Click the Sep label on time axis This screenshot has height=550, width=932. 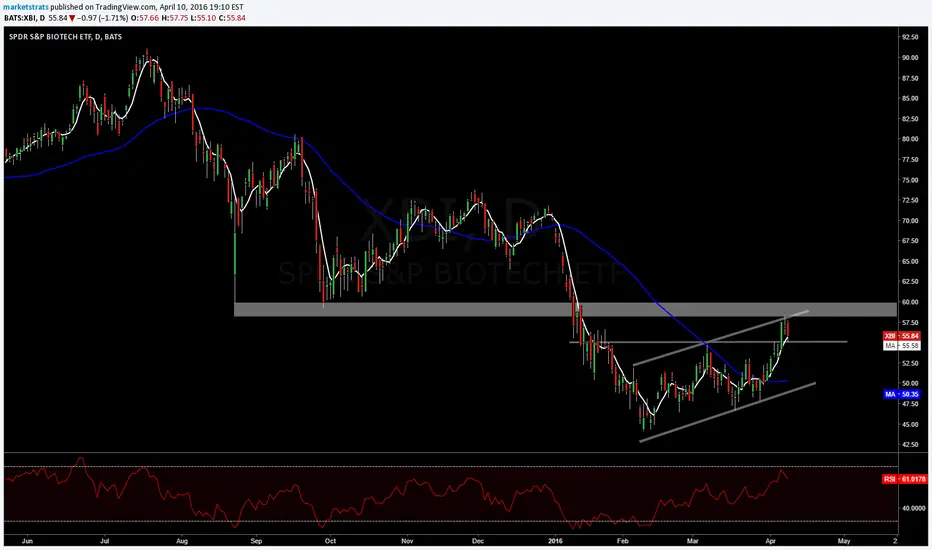click(256, 541)
